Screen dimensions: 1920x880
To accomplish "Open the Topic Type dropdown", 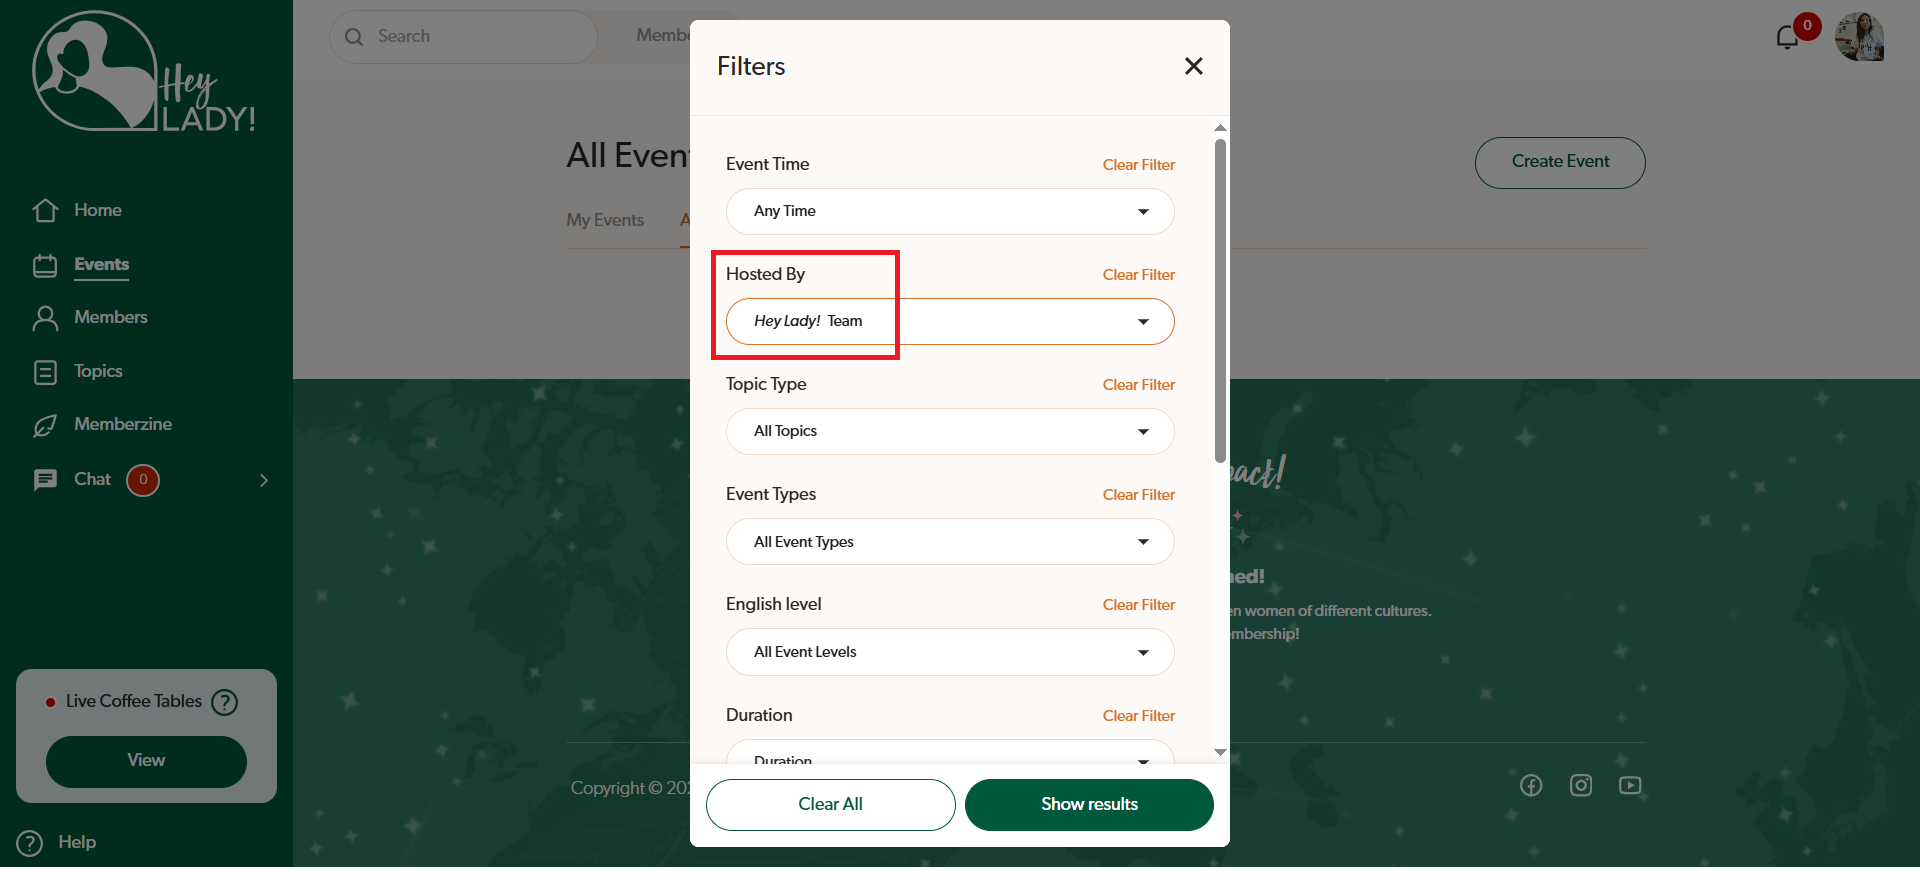I will click(949, 432).
